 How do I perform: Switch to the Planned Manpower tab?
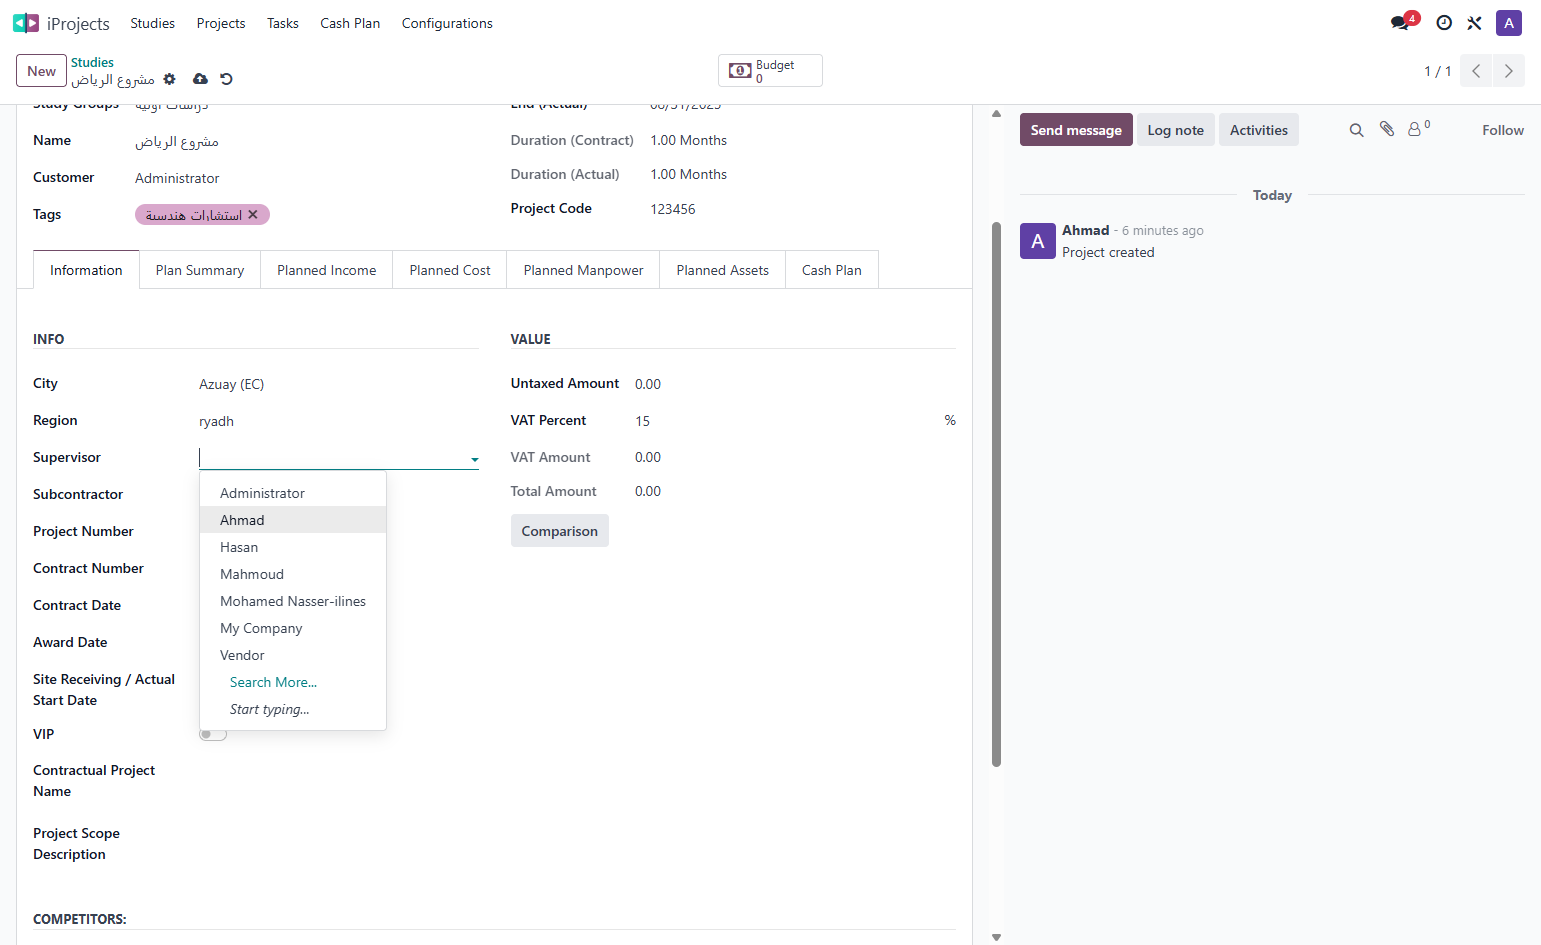(x=584, y=270)
